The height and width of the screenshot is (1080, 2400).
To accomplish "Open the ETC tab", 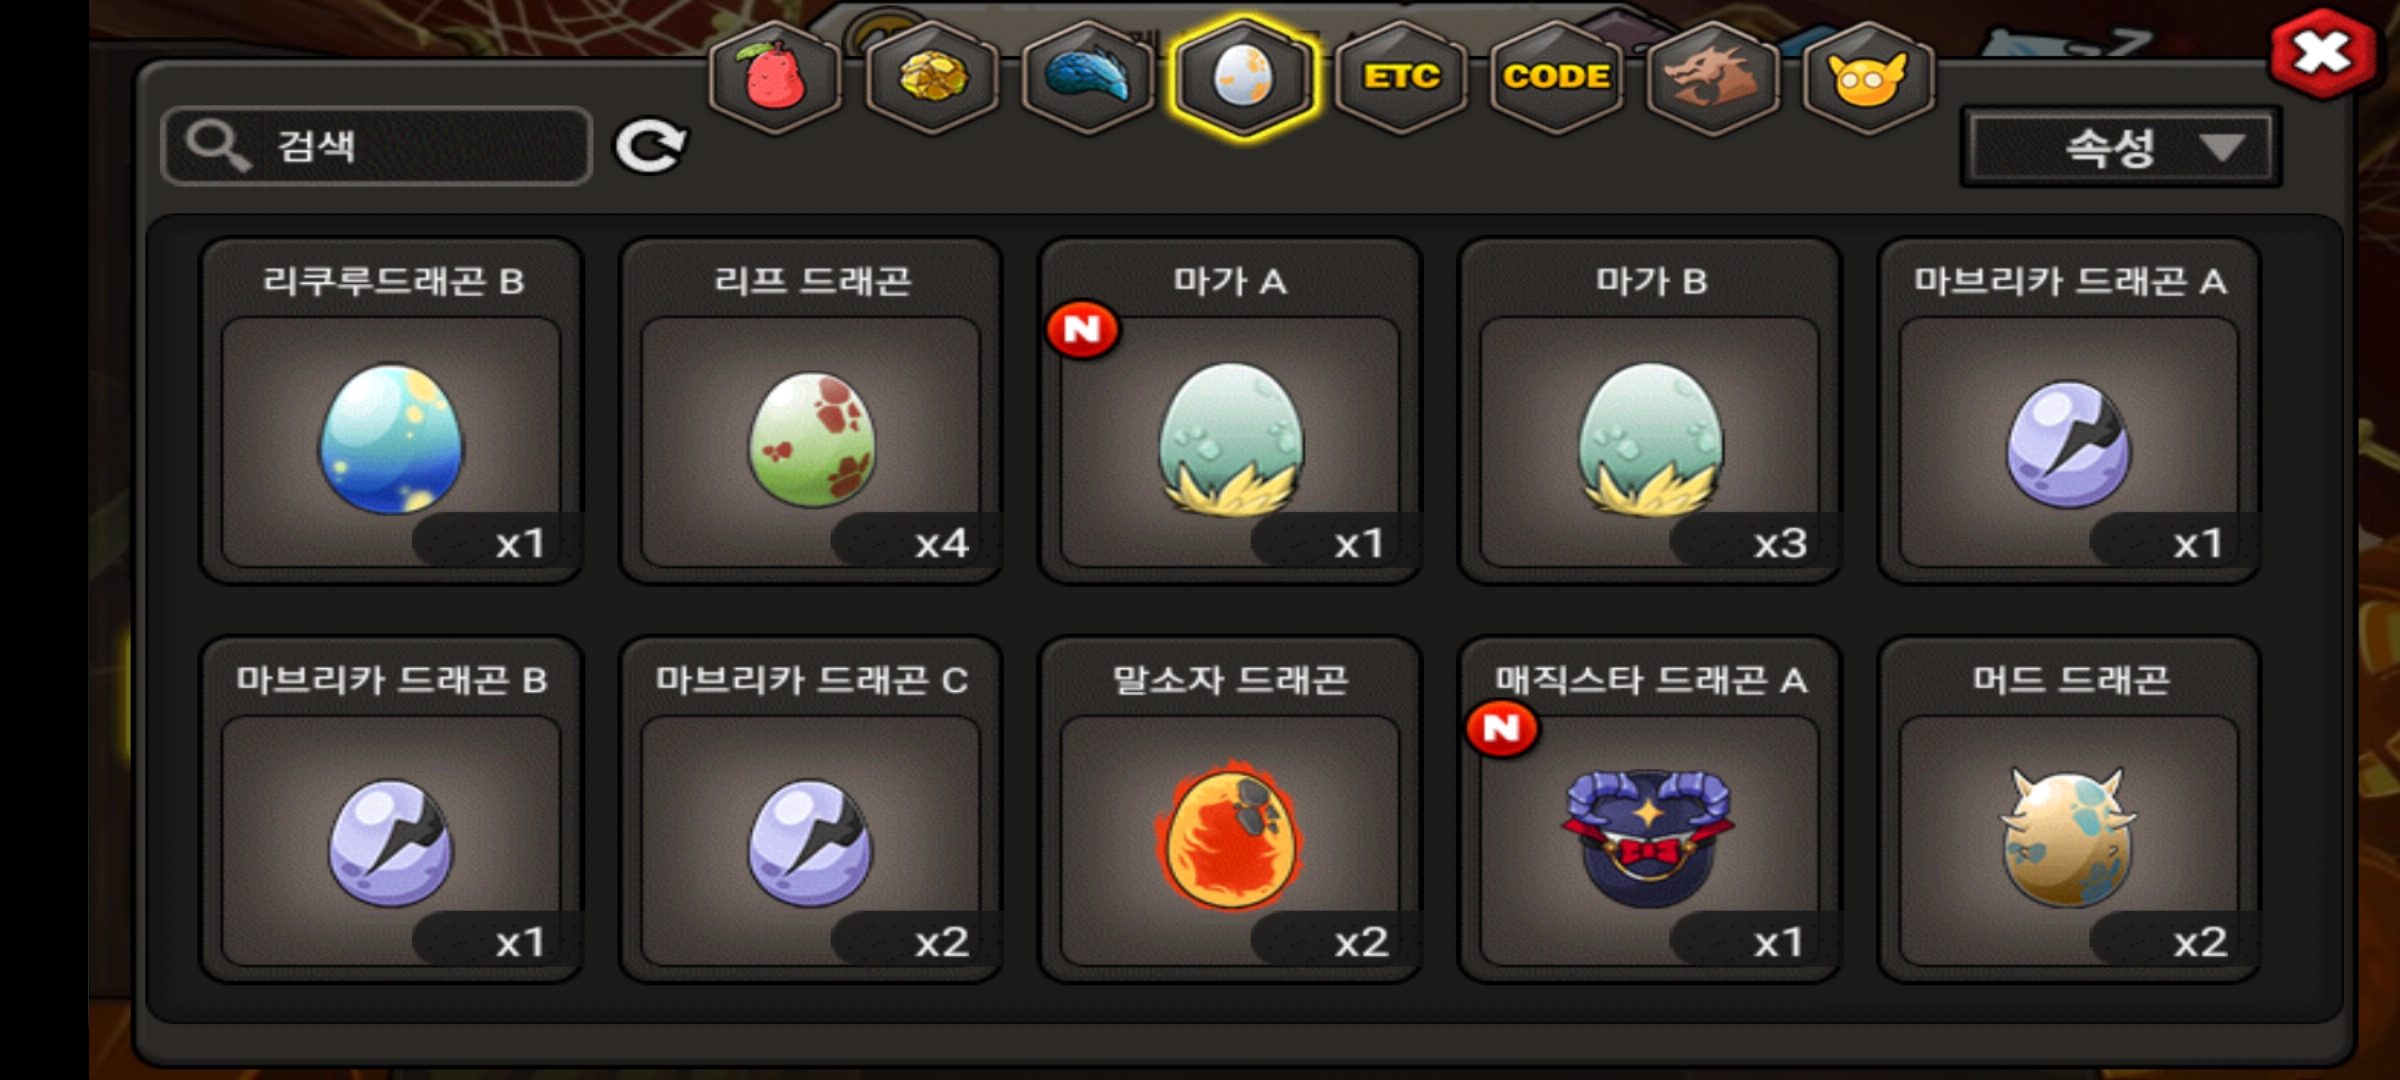I will (x=1400, y=77).
